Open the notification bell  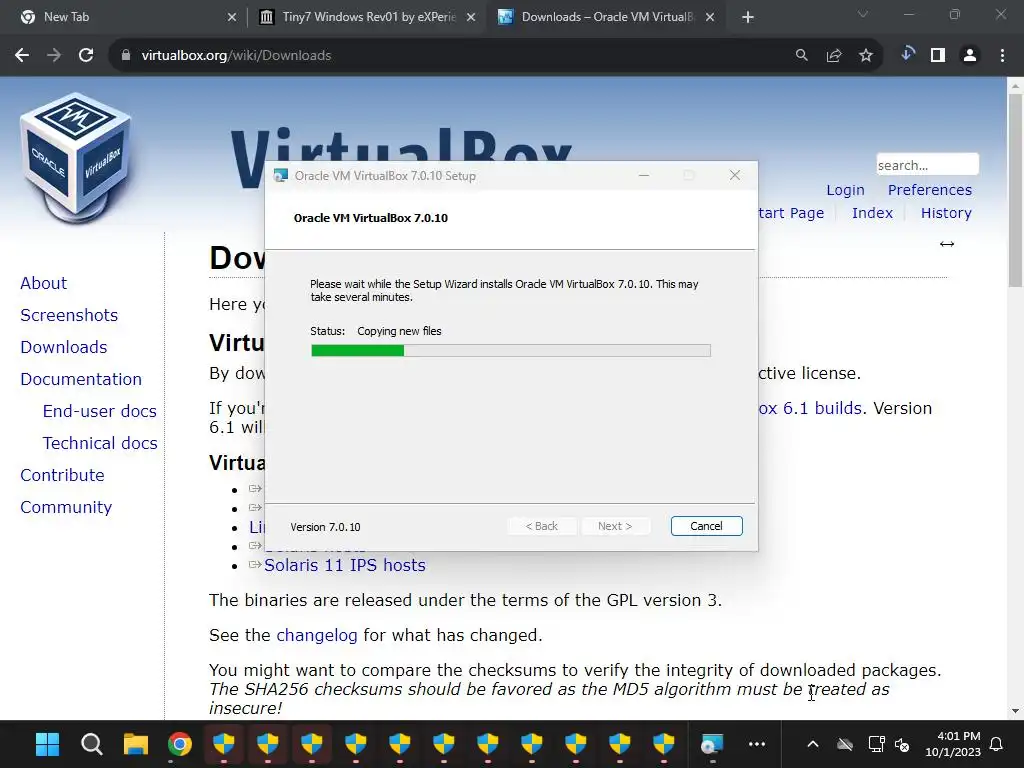[x=997, y=744]
